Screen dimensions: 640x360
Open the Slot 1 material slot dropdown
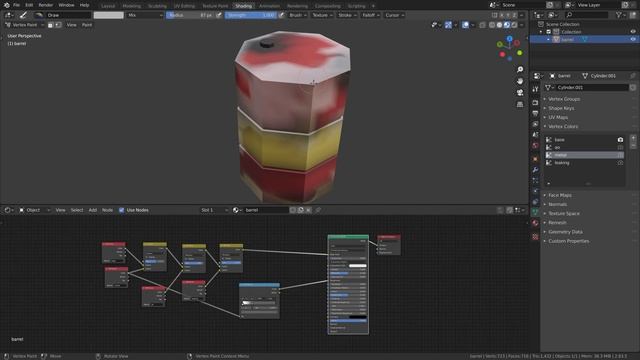pyautogui.click(x=214, y=210)
